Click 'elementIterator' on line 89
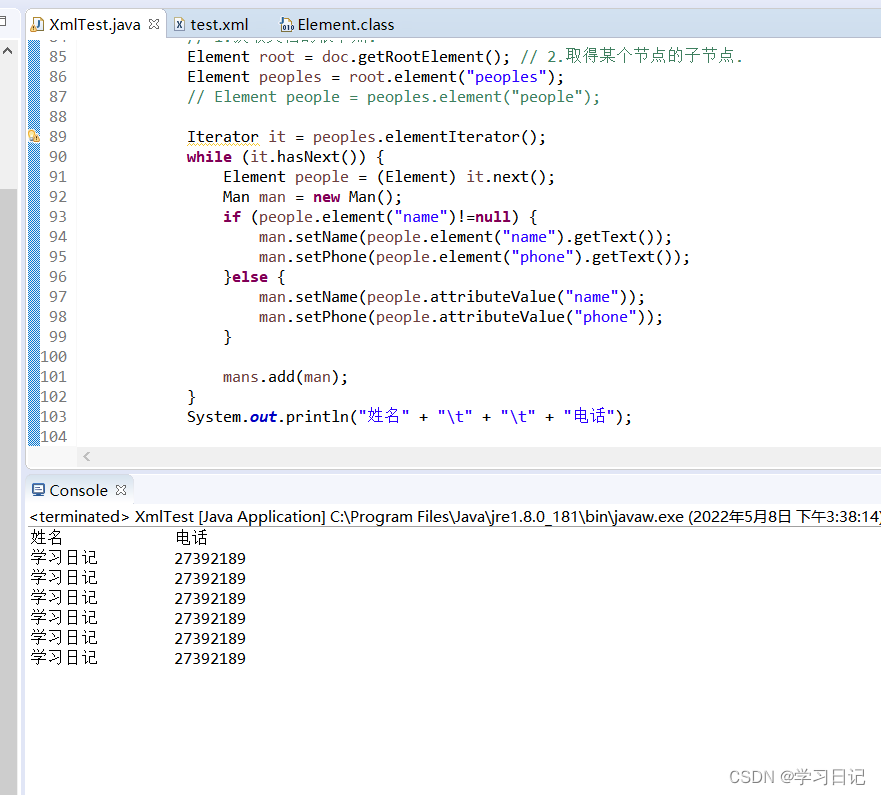Image resolution: width=881 pixels, height=795 pixels. pyautogui.click(x=452, y=137)
